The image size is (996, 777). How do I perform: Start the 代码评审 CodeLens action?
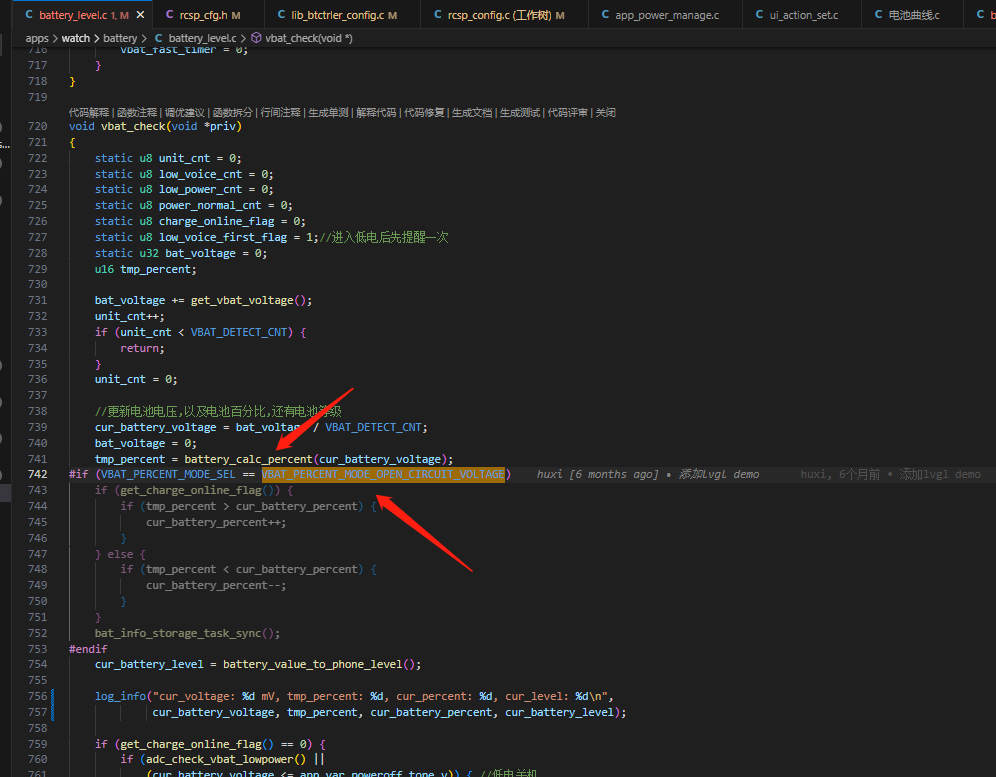(x=568, y=112)
